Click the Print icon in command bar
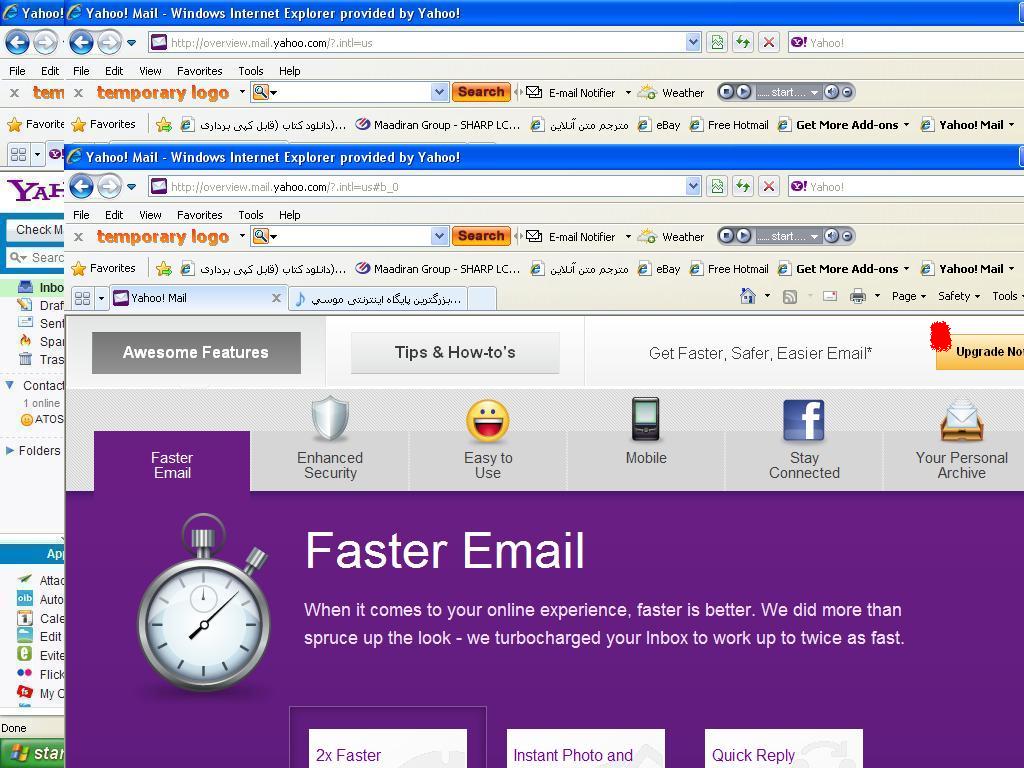 click(x=857, y=296)
